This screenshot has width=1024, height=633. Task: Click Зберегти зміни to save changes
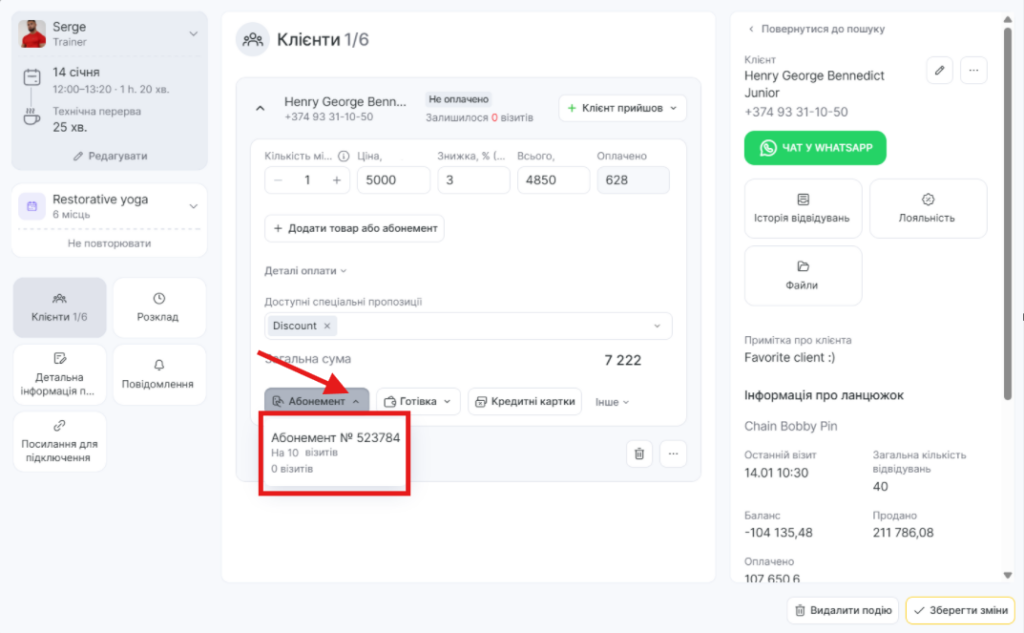[x=959, y=610]
